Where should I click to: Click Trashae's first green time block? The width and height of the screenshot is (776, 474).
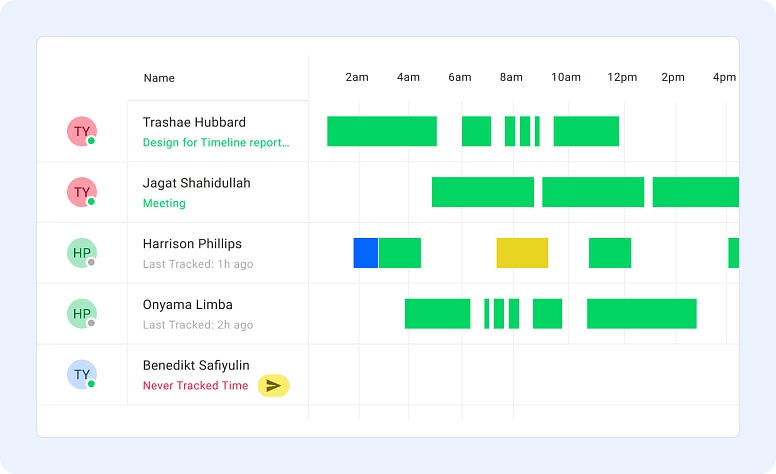tap(382, 131)
